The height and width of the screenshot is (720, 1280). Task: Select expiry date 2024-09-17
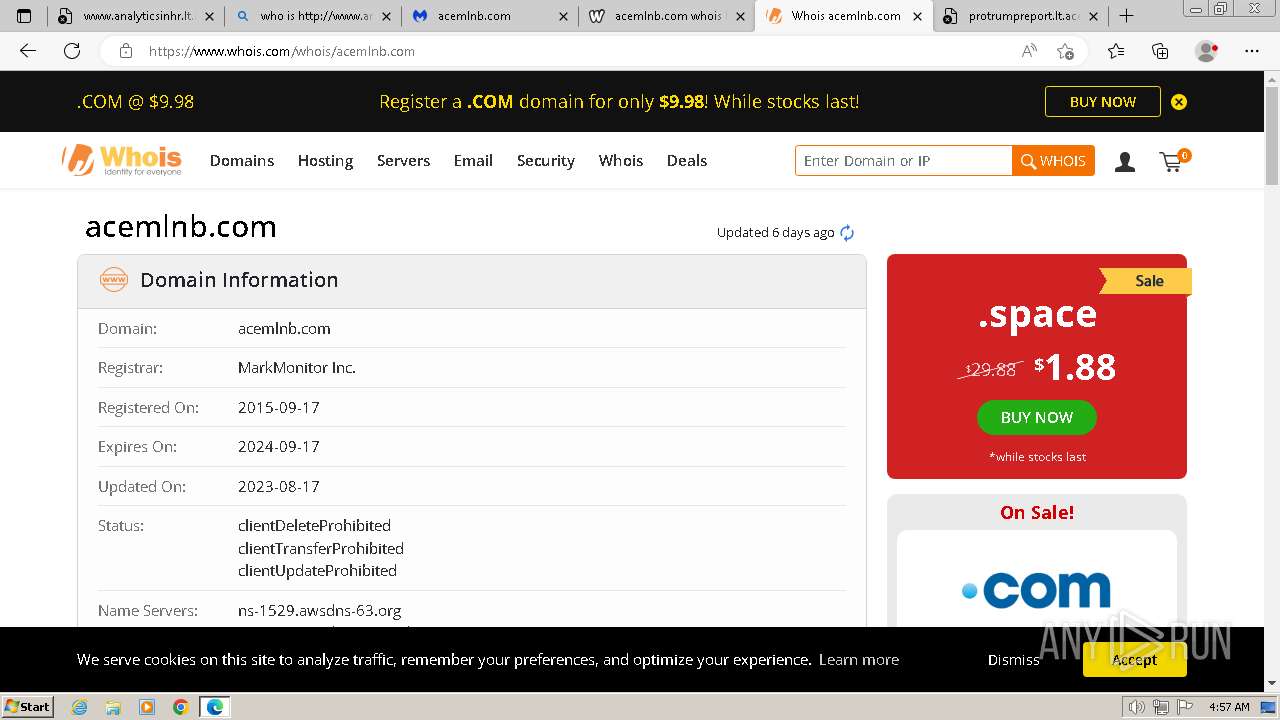click(x=279, y=446)
